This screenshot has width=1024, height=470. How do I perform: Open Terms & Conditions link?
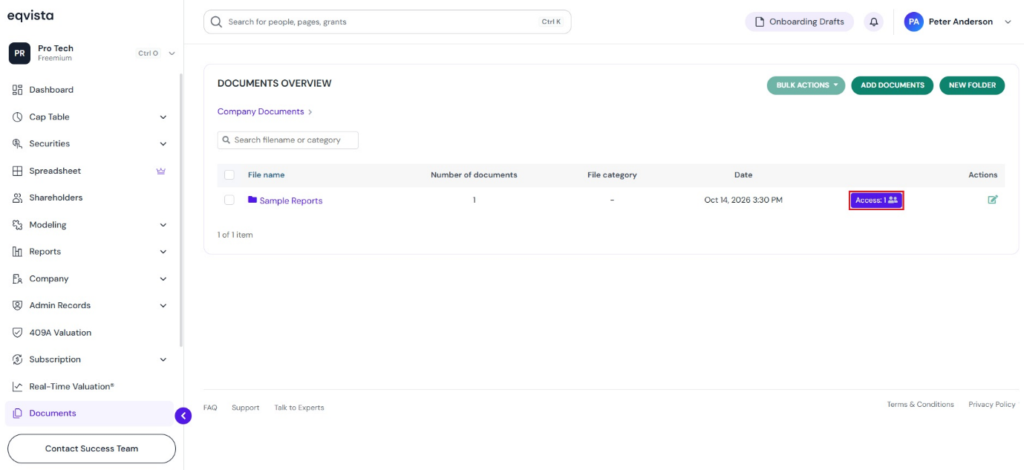(920, 404)
